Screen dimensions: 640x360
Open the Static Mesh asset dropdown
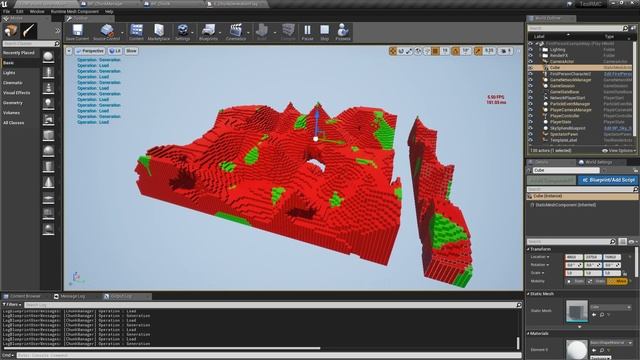pyautogui.click(x=611, y=307)
